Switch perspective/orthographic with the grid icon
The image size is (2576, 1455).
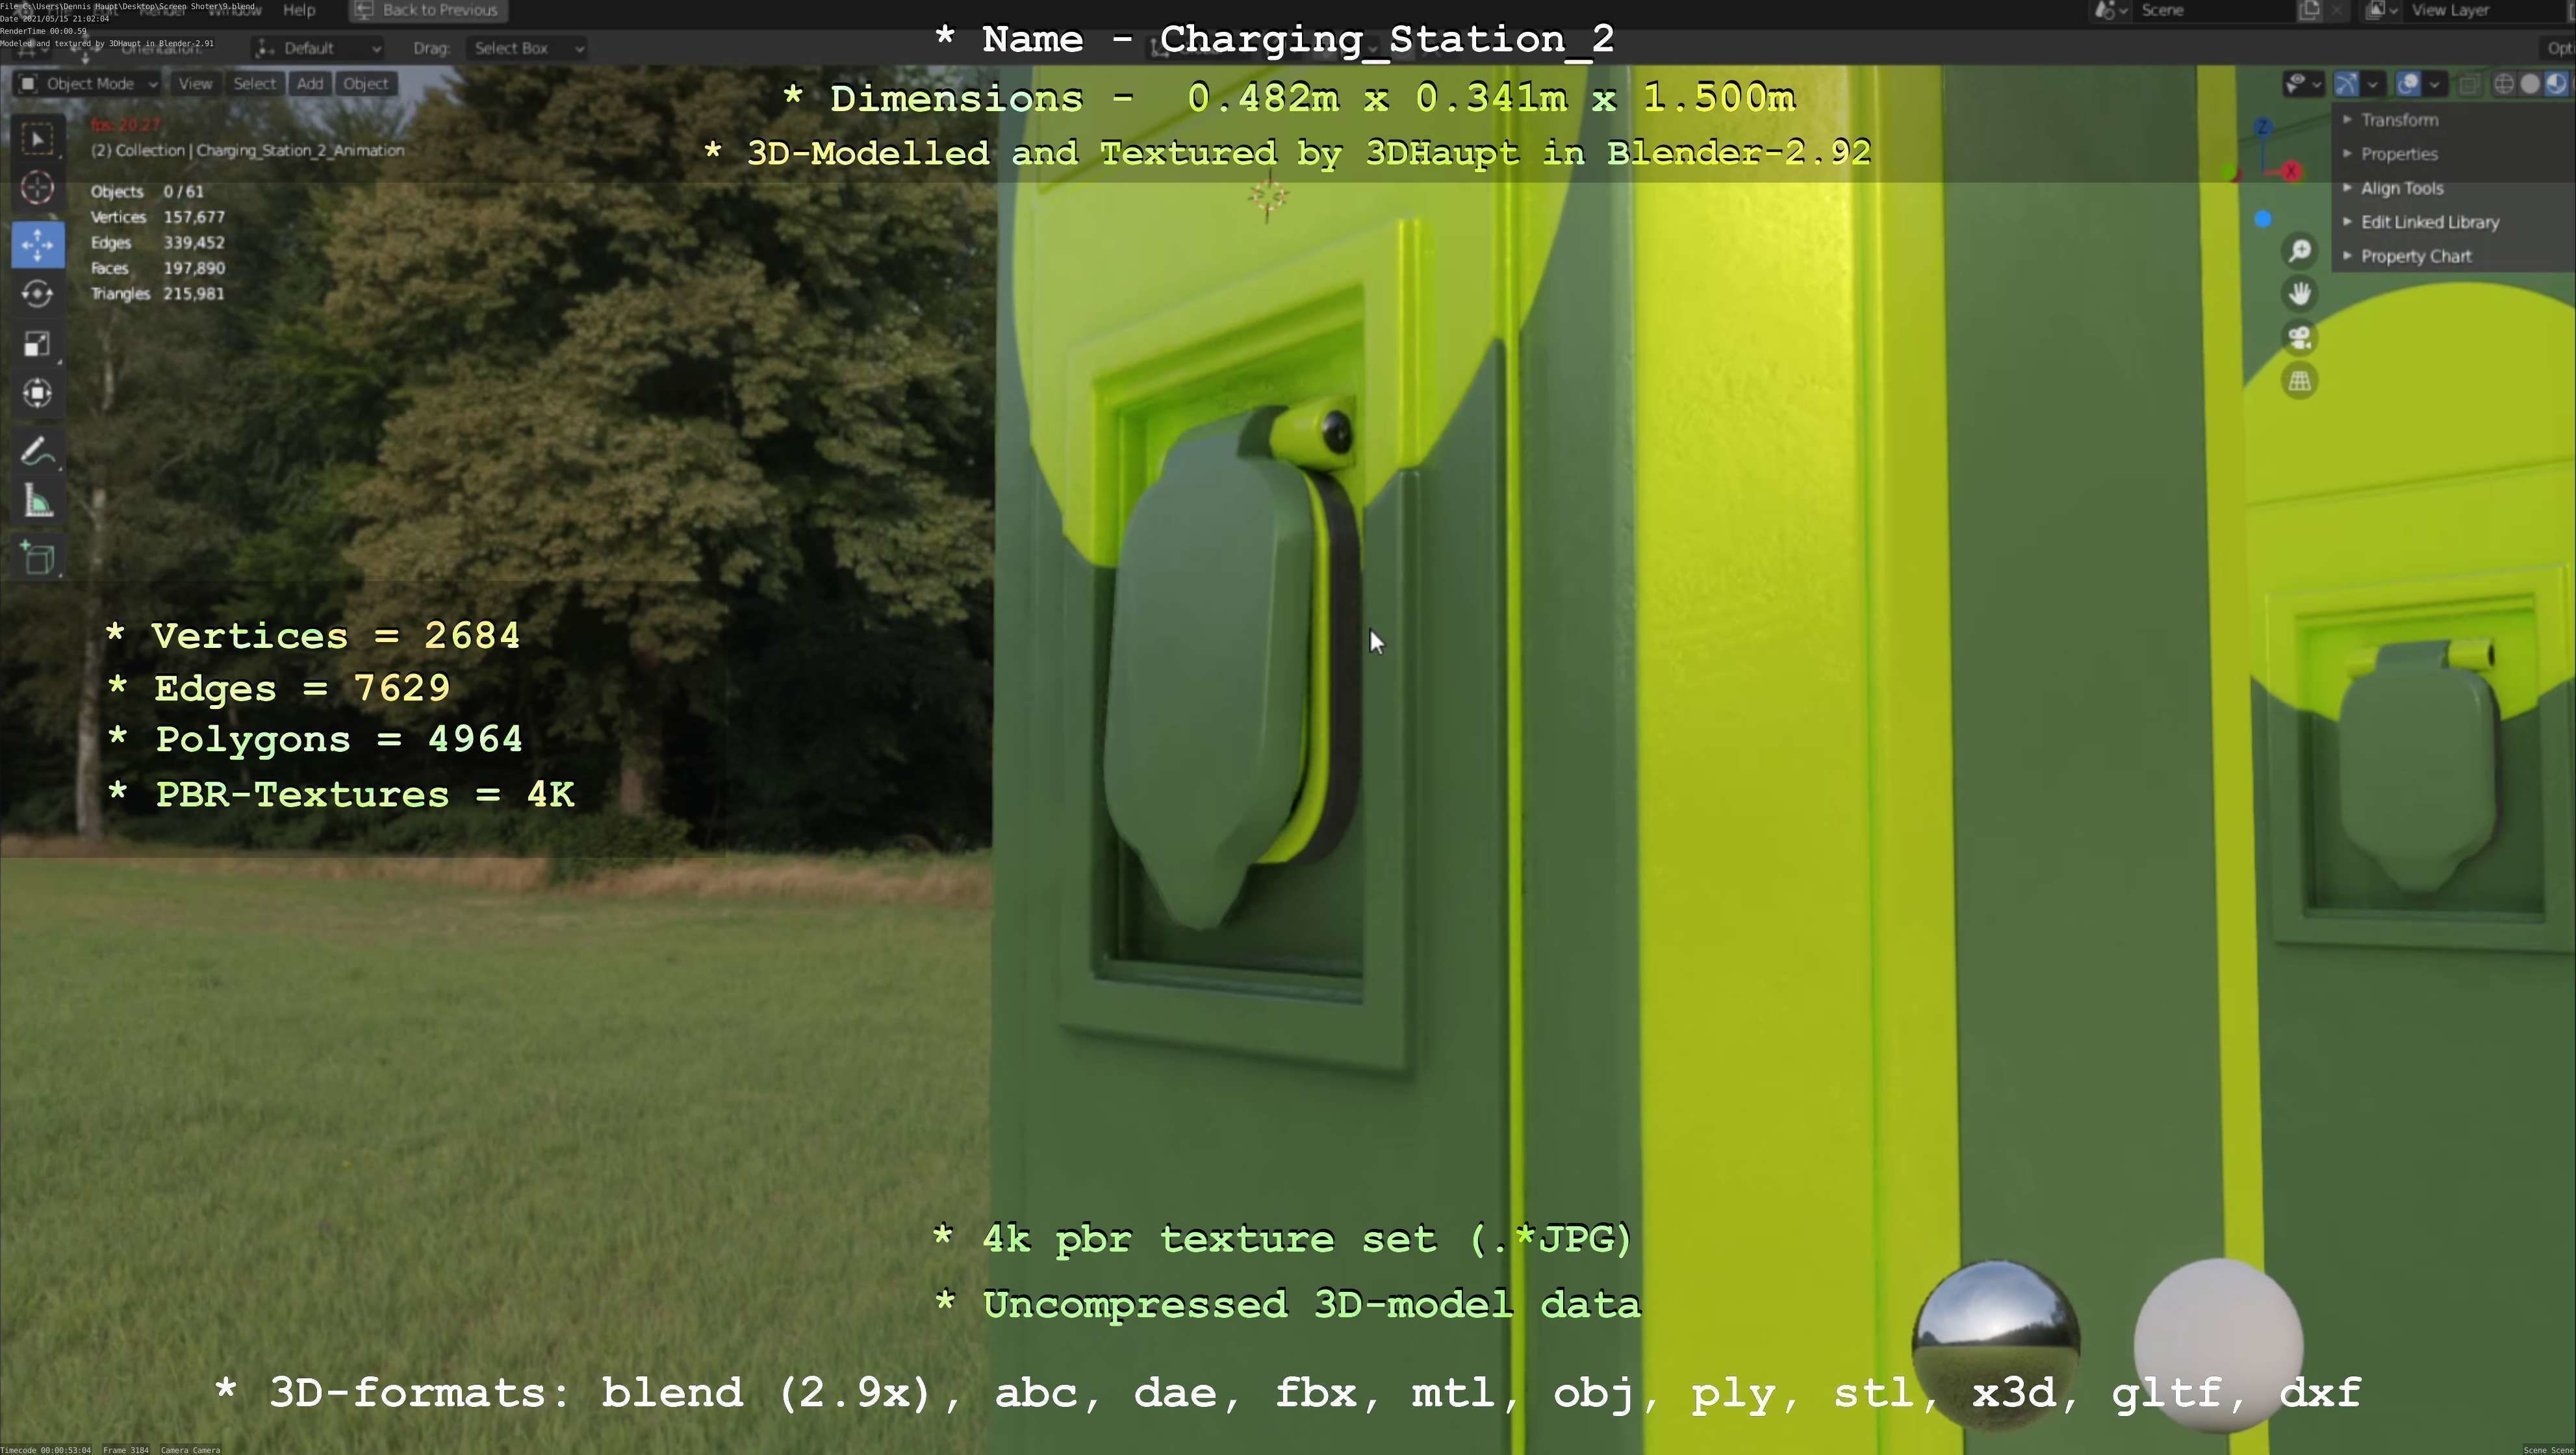pyautogui.click(x=2300, y=381)
